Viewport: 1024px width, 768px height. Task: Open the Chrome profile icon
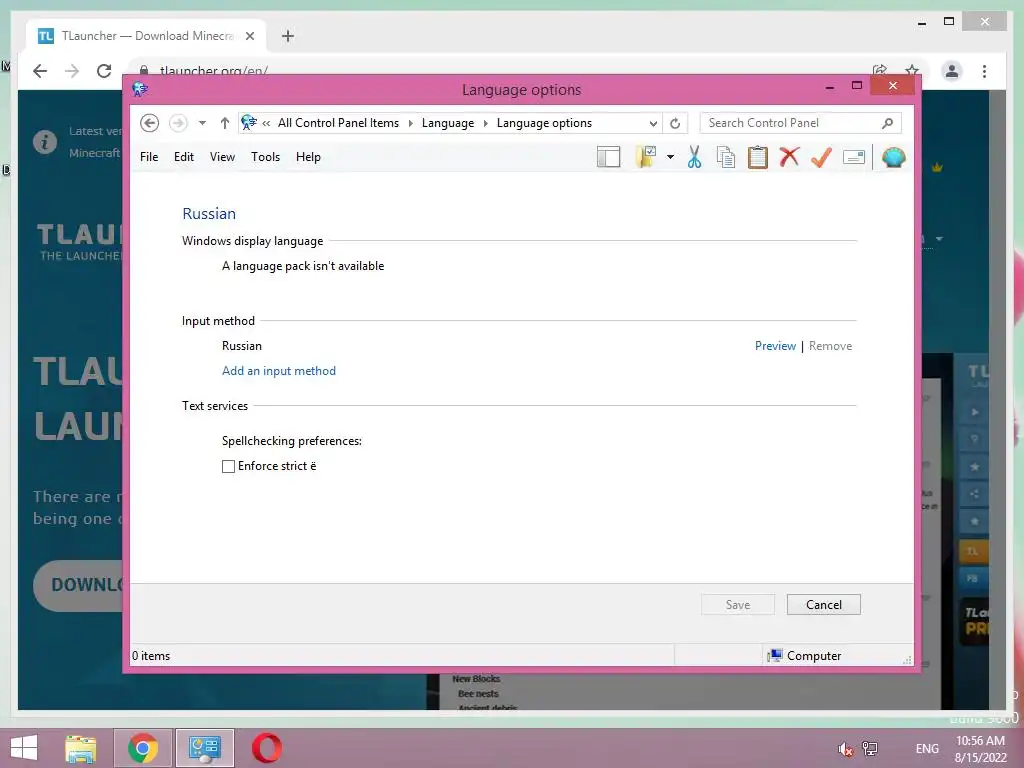point(952,71)
